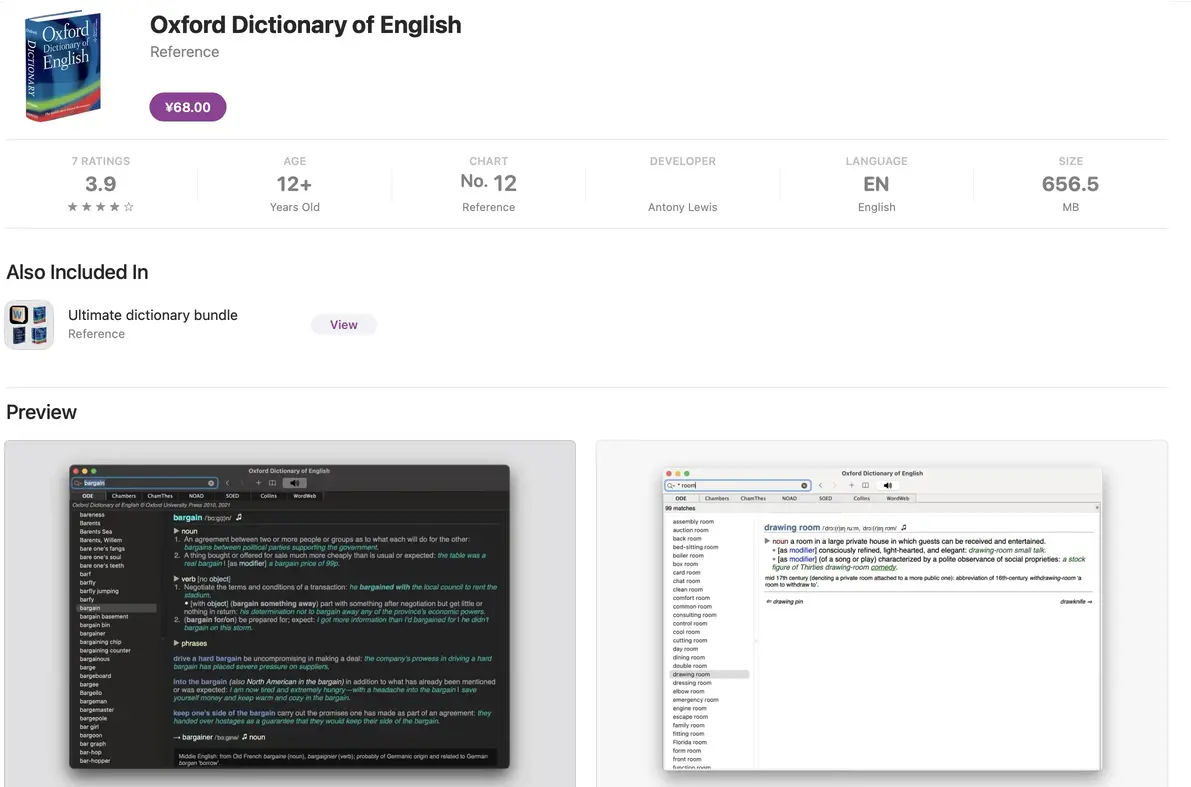Click the 3.9 star rating display
This screenshot has width=1191, height=787.
point(100,185)
